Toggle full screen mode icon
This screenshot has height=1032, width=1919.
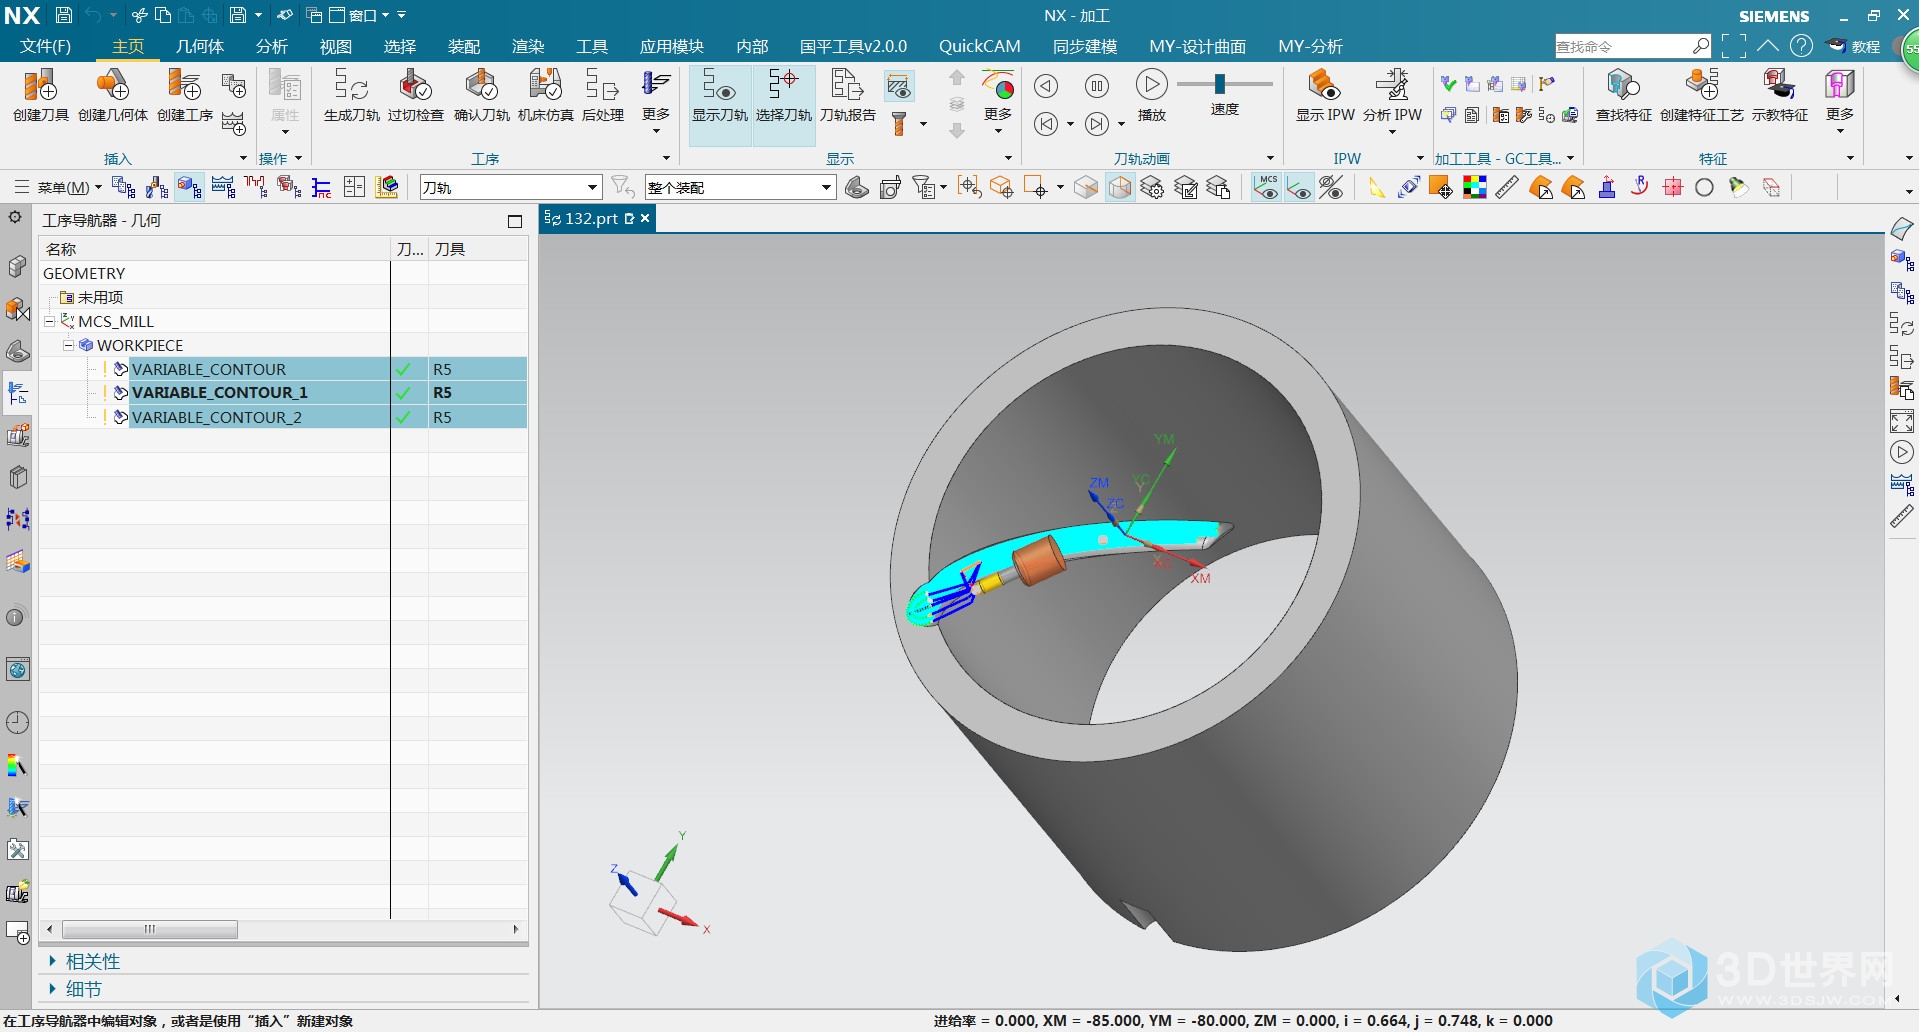coord(1734,46)
